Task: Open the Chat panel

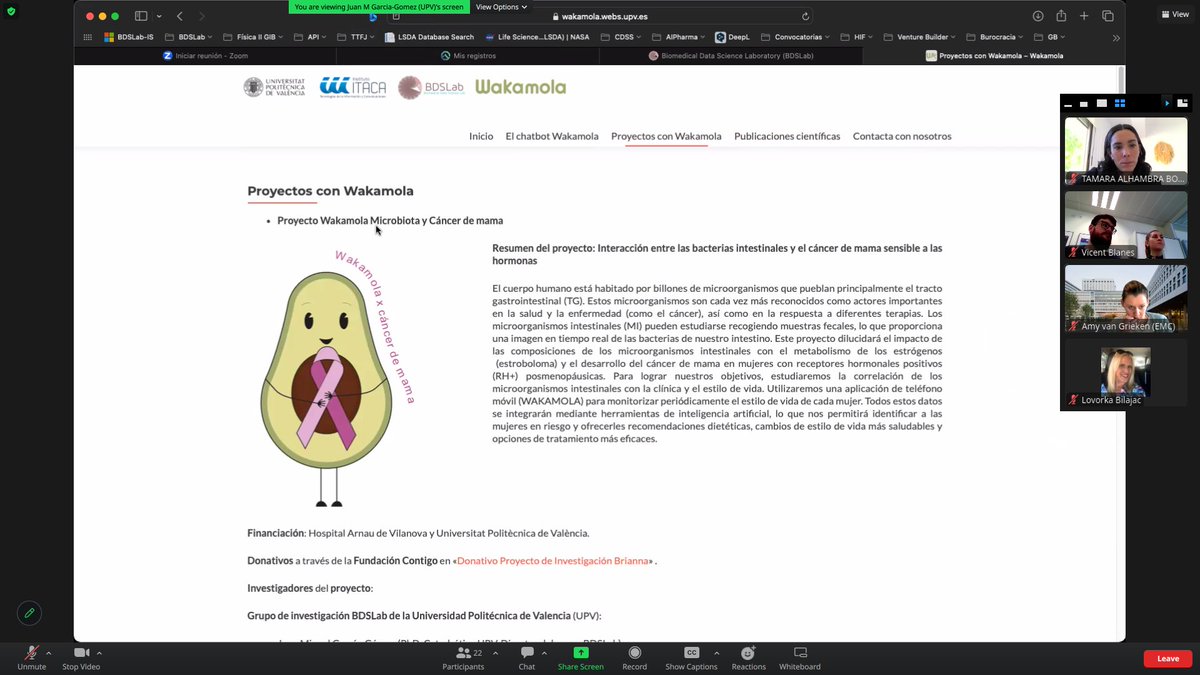Action: pos(527,657)
